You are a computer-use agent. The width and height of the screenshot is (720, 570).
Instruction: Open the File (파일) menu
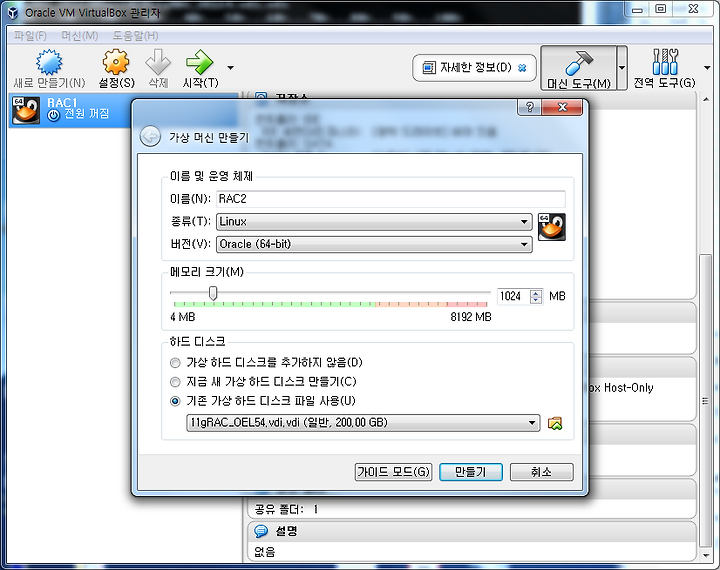(30, 36)
